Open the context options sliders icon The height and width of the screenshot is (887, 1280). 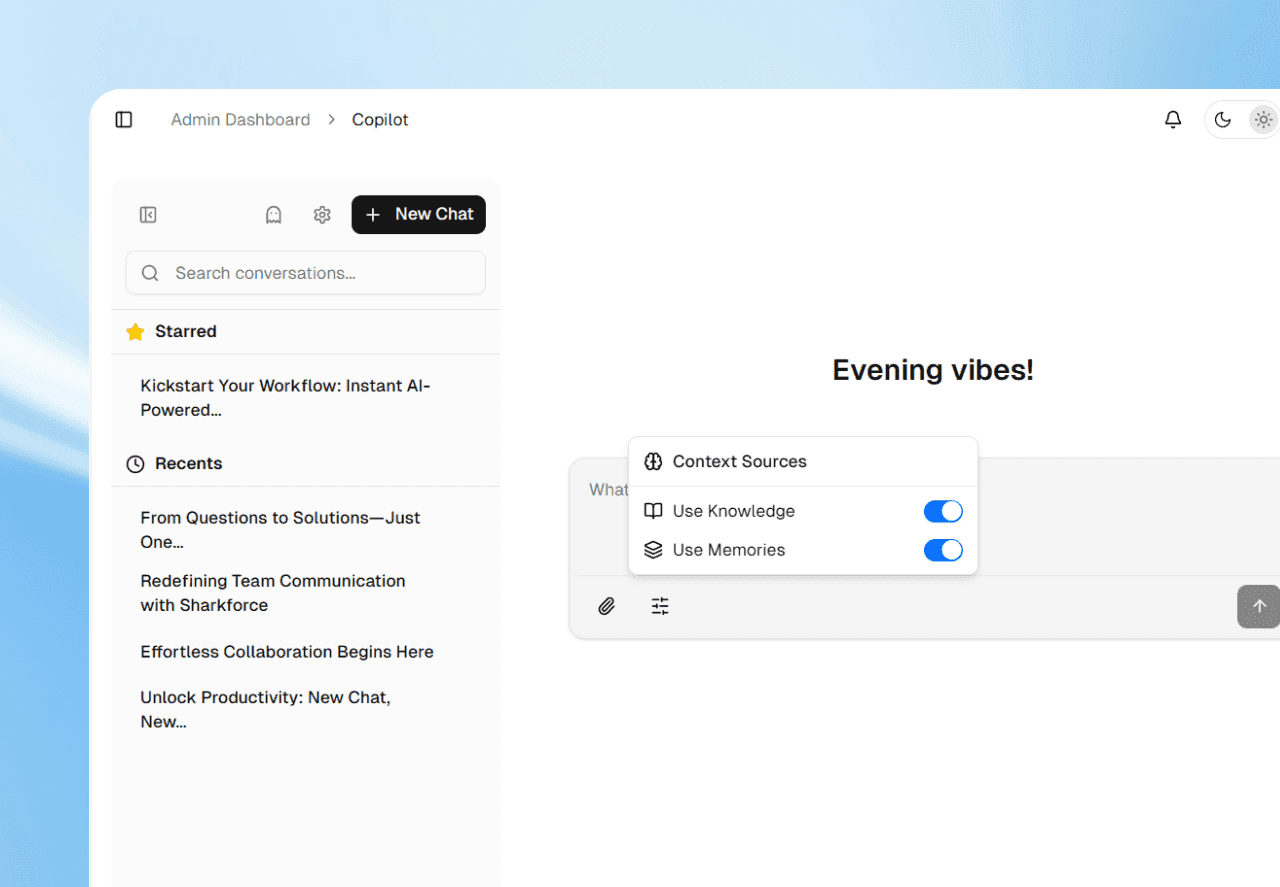[x=660, y=606]
